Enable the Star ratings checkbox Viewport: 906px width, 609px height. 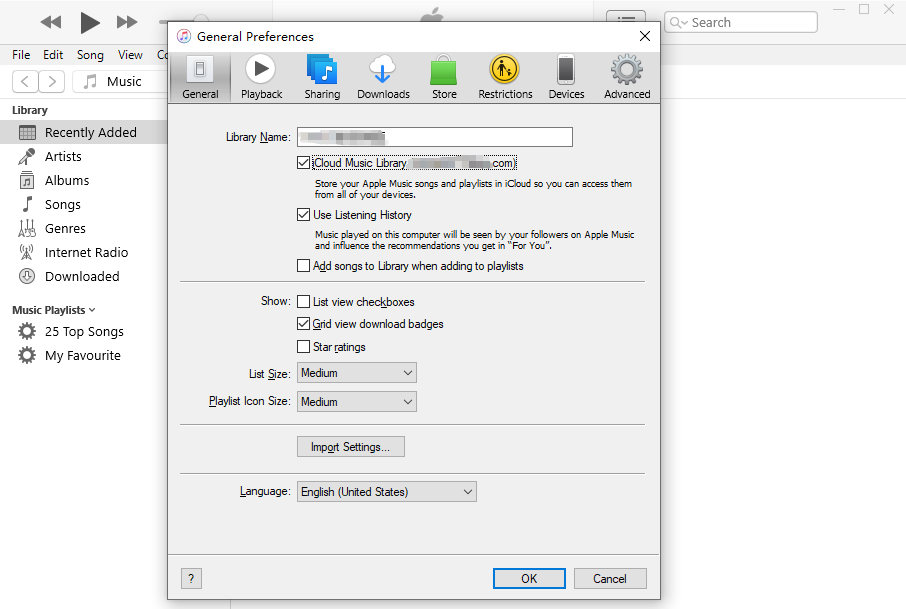pos(303,347)
